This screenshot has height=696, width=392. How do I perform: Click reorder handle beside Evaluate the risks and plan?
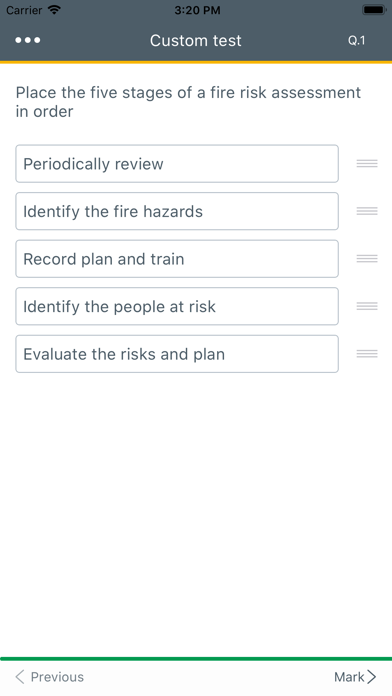pyautogui.click(x=367, y=354)
